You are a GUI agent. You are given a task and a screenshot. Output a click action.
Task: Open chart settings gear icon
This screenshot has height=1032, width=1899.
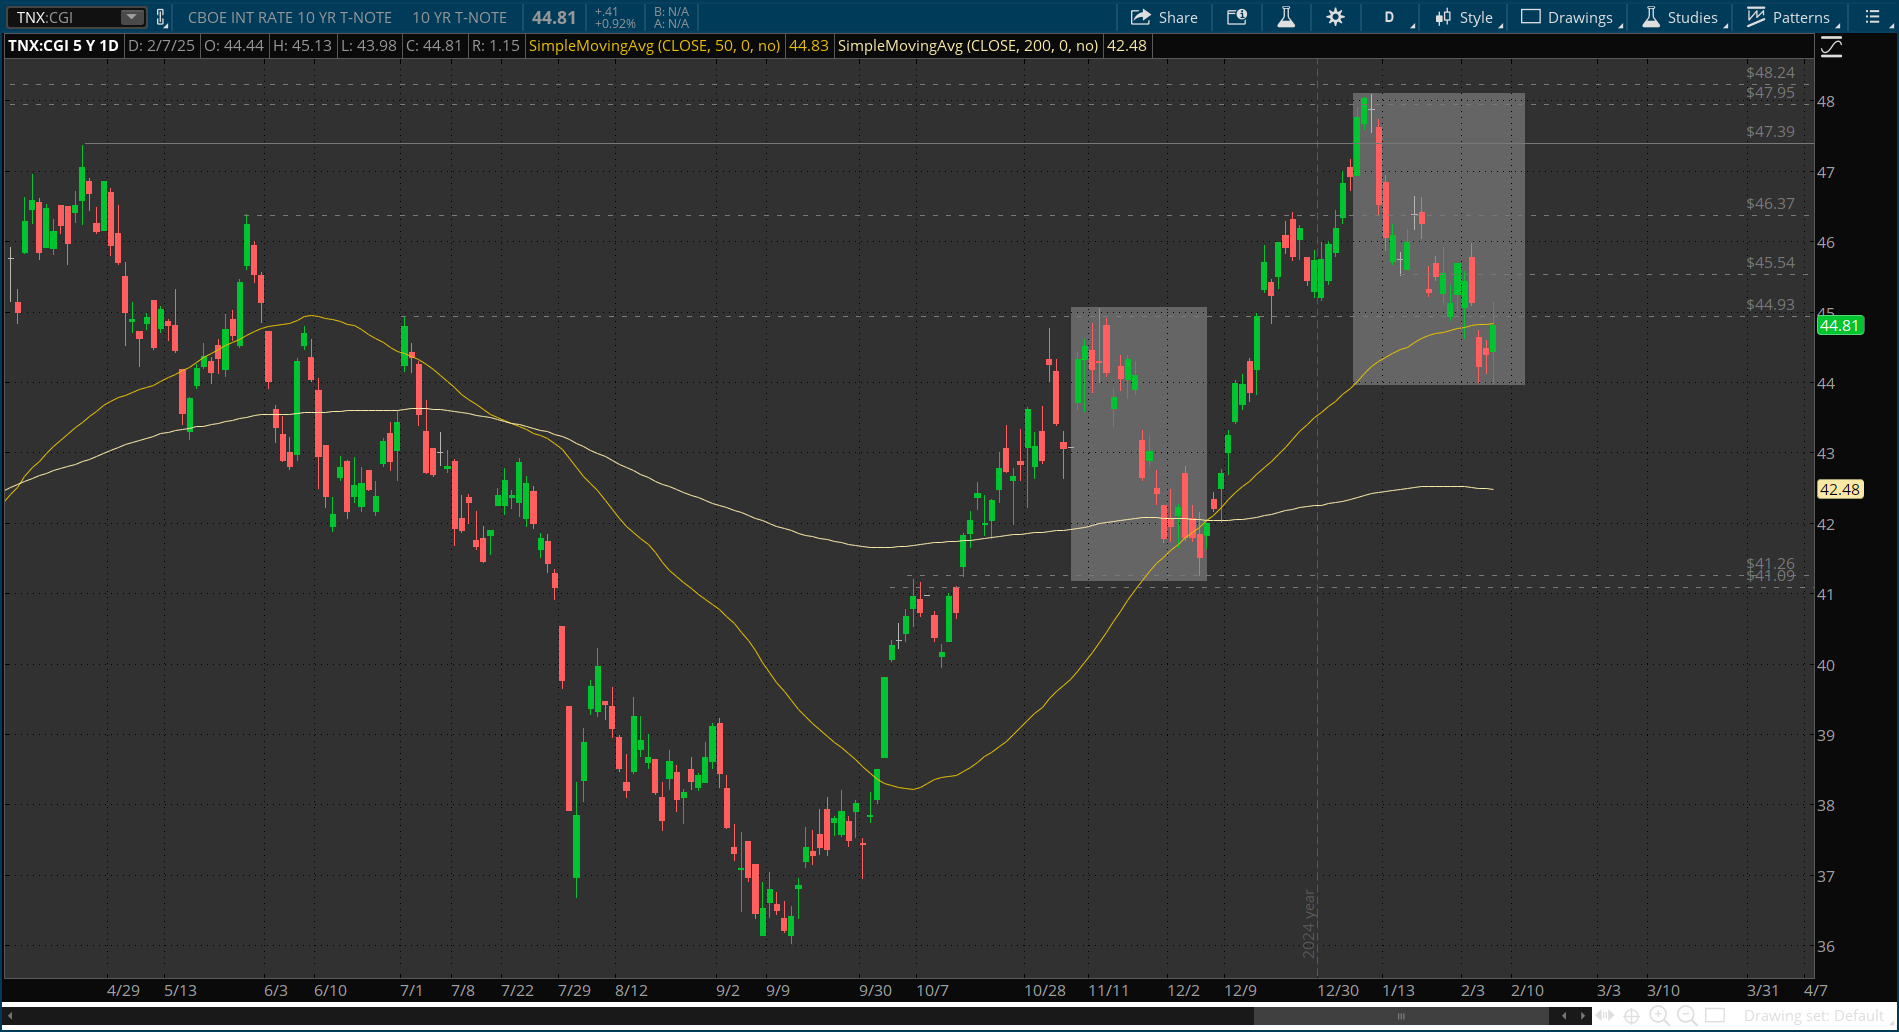coord(1336,17)
